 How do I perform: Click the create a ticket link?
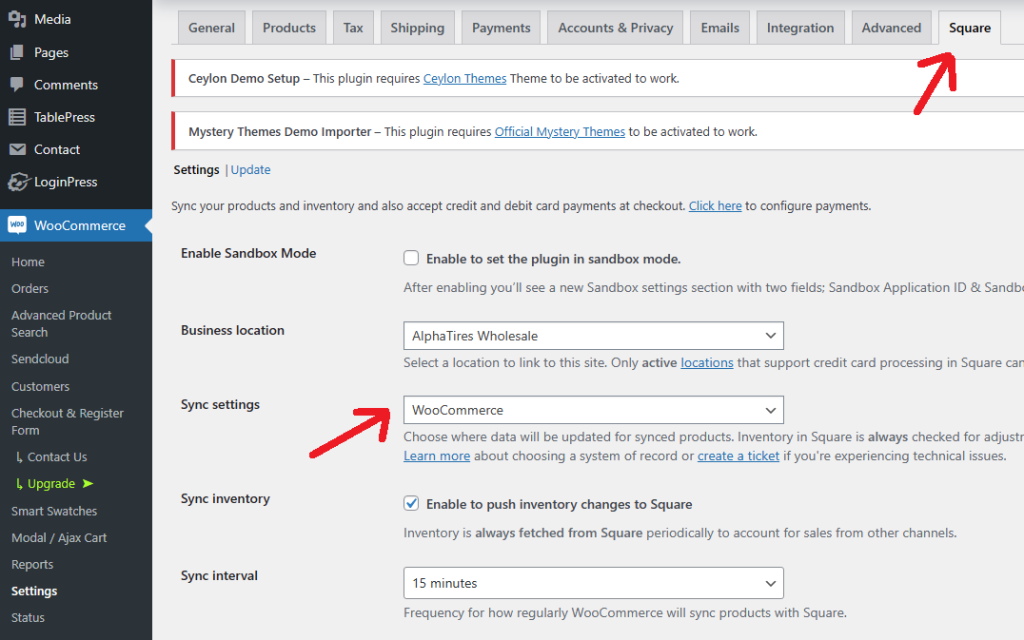[x=738, y=456]
